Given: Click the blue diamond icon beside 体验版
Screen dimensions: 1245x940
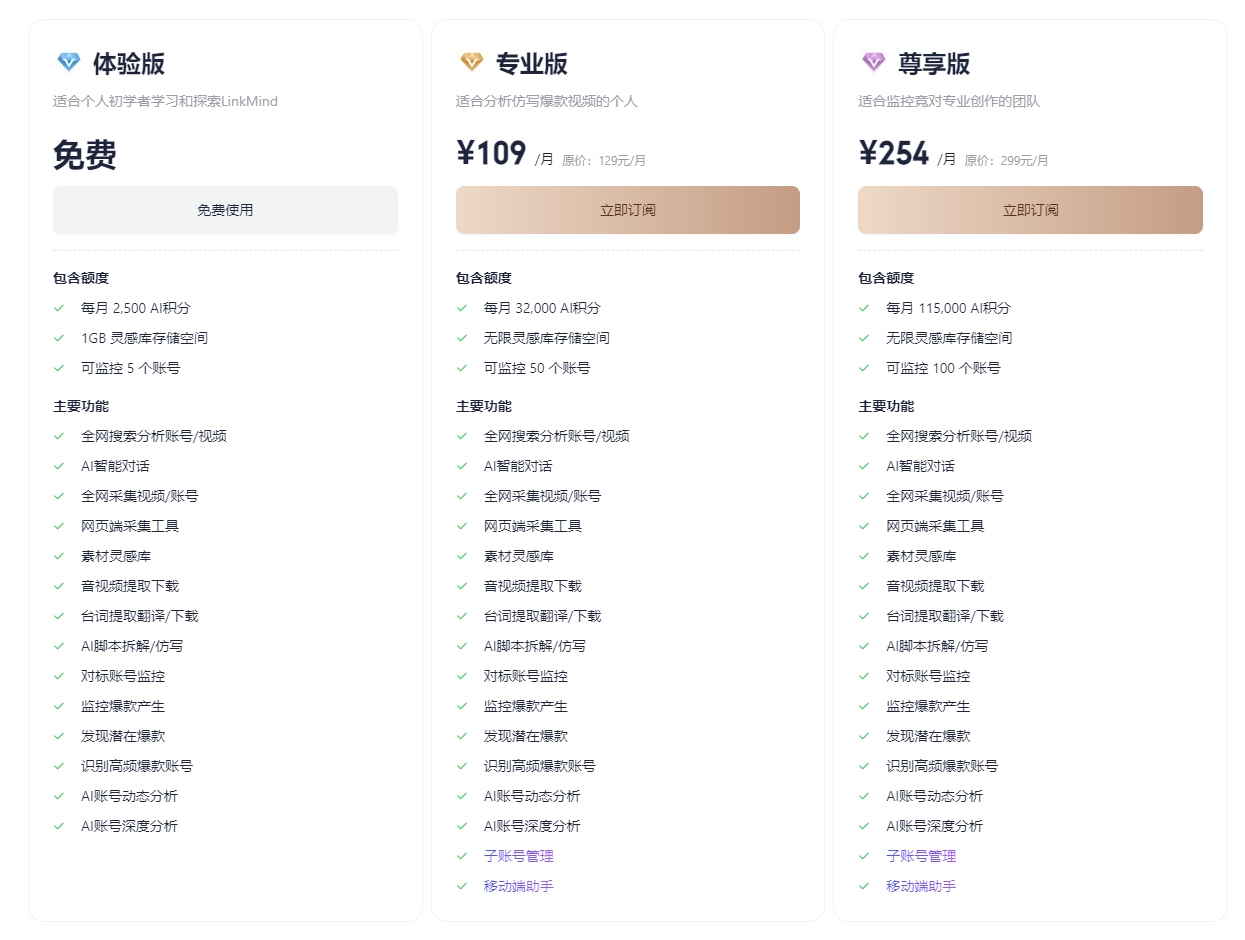Looking at the screenshot, I should click(68, 63).
